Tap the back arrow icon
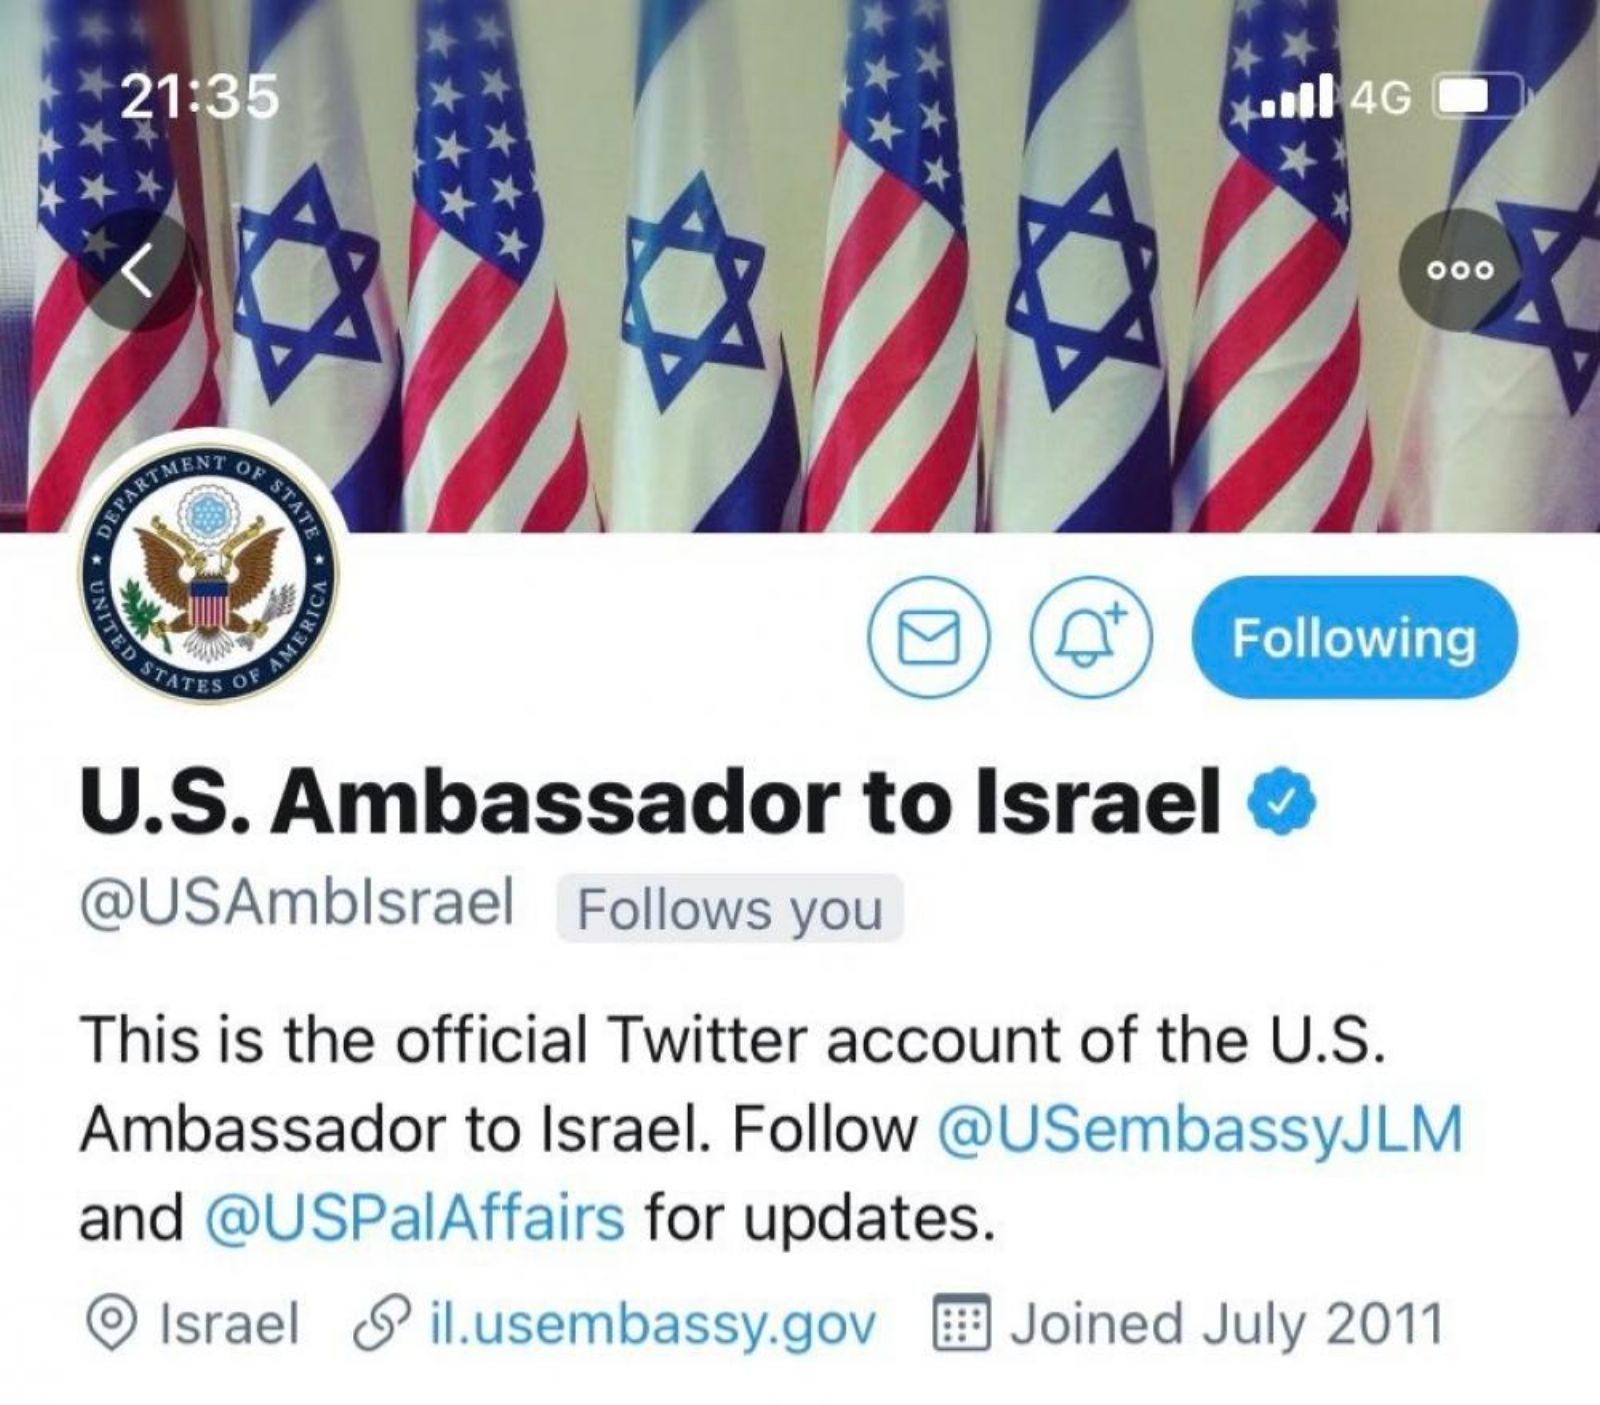Screen dimensions: 1600x1405 (139, 270)
